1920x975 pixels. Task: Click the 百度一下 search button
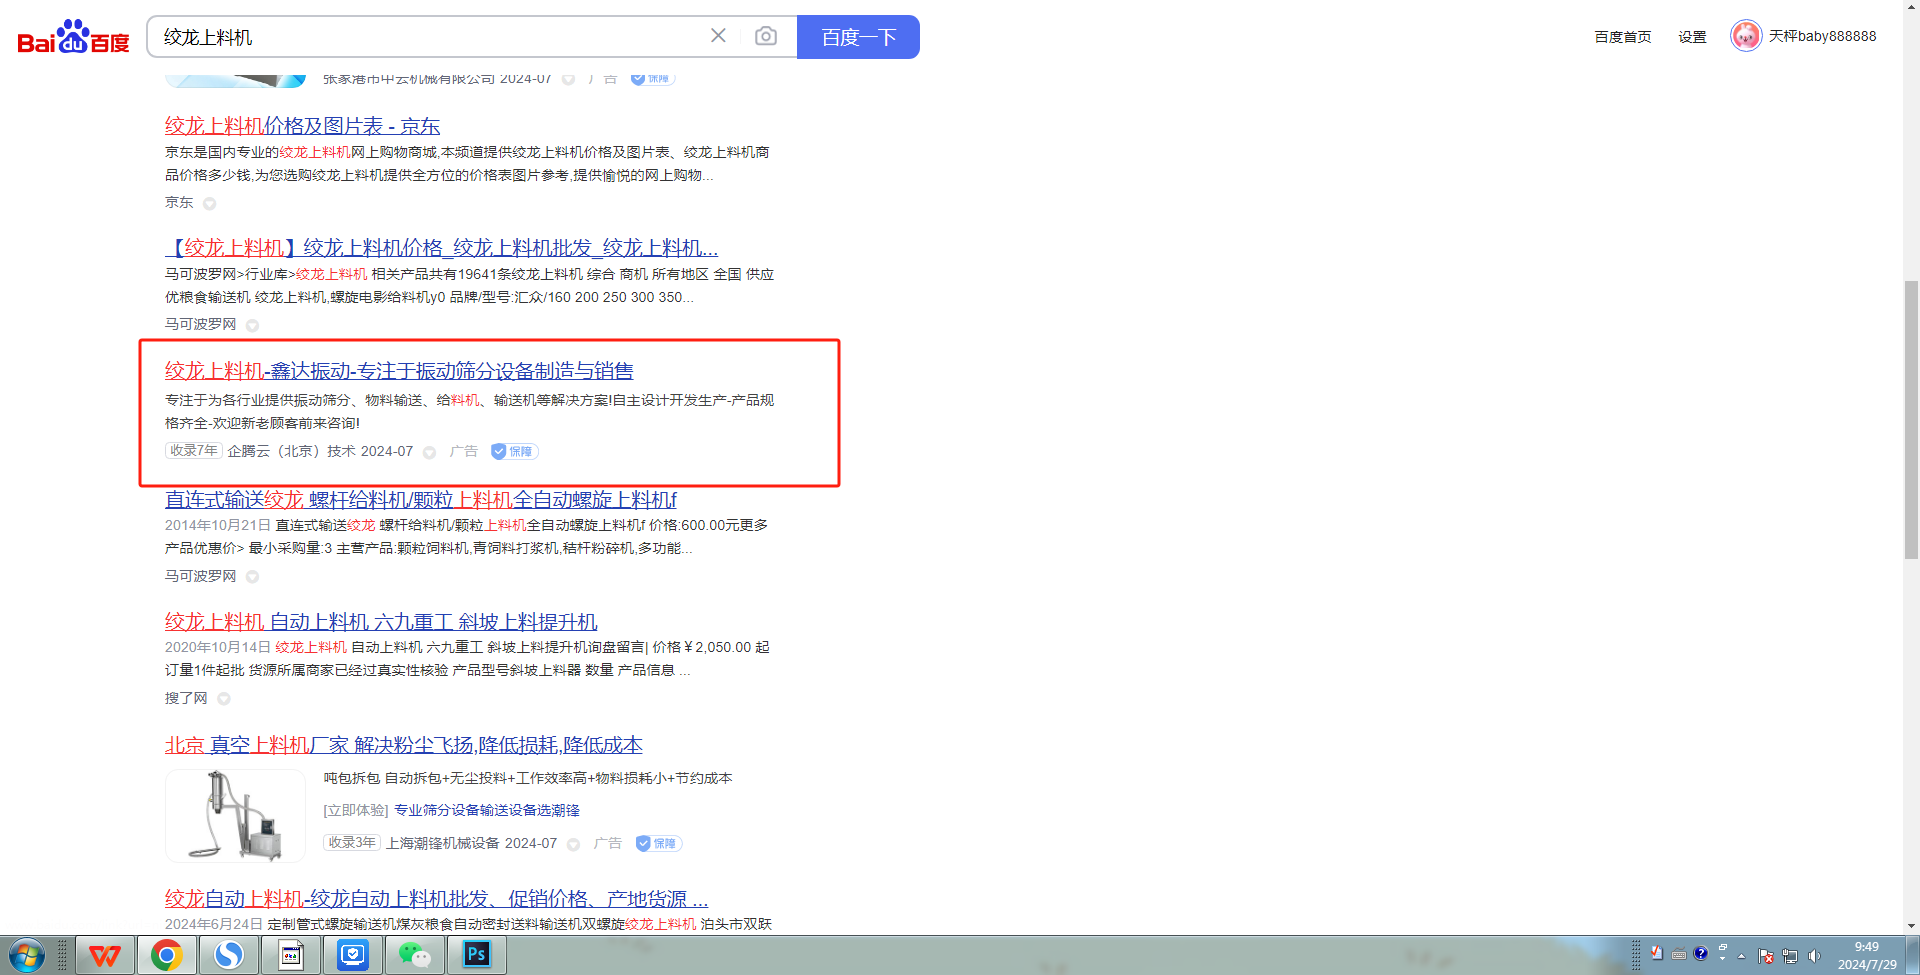[858, 37]
